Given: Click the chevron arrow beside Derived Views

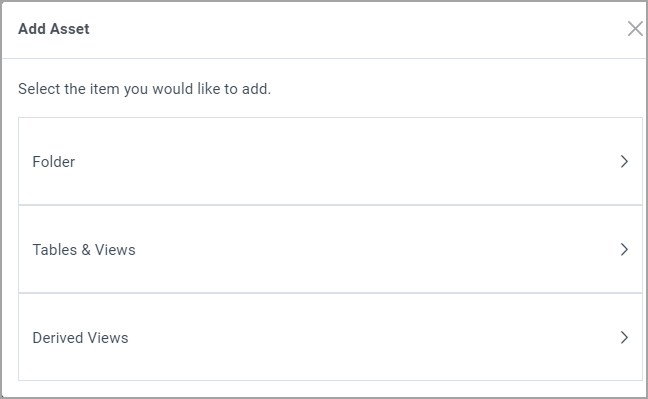Looking at the screenshot, I should click(624, 337).
